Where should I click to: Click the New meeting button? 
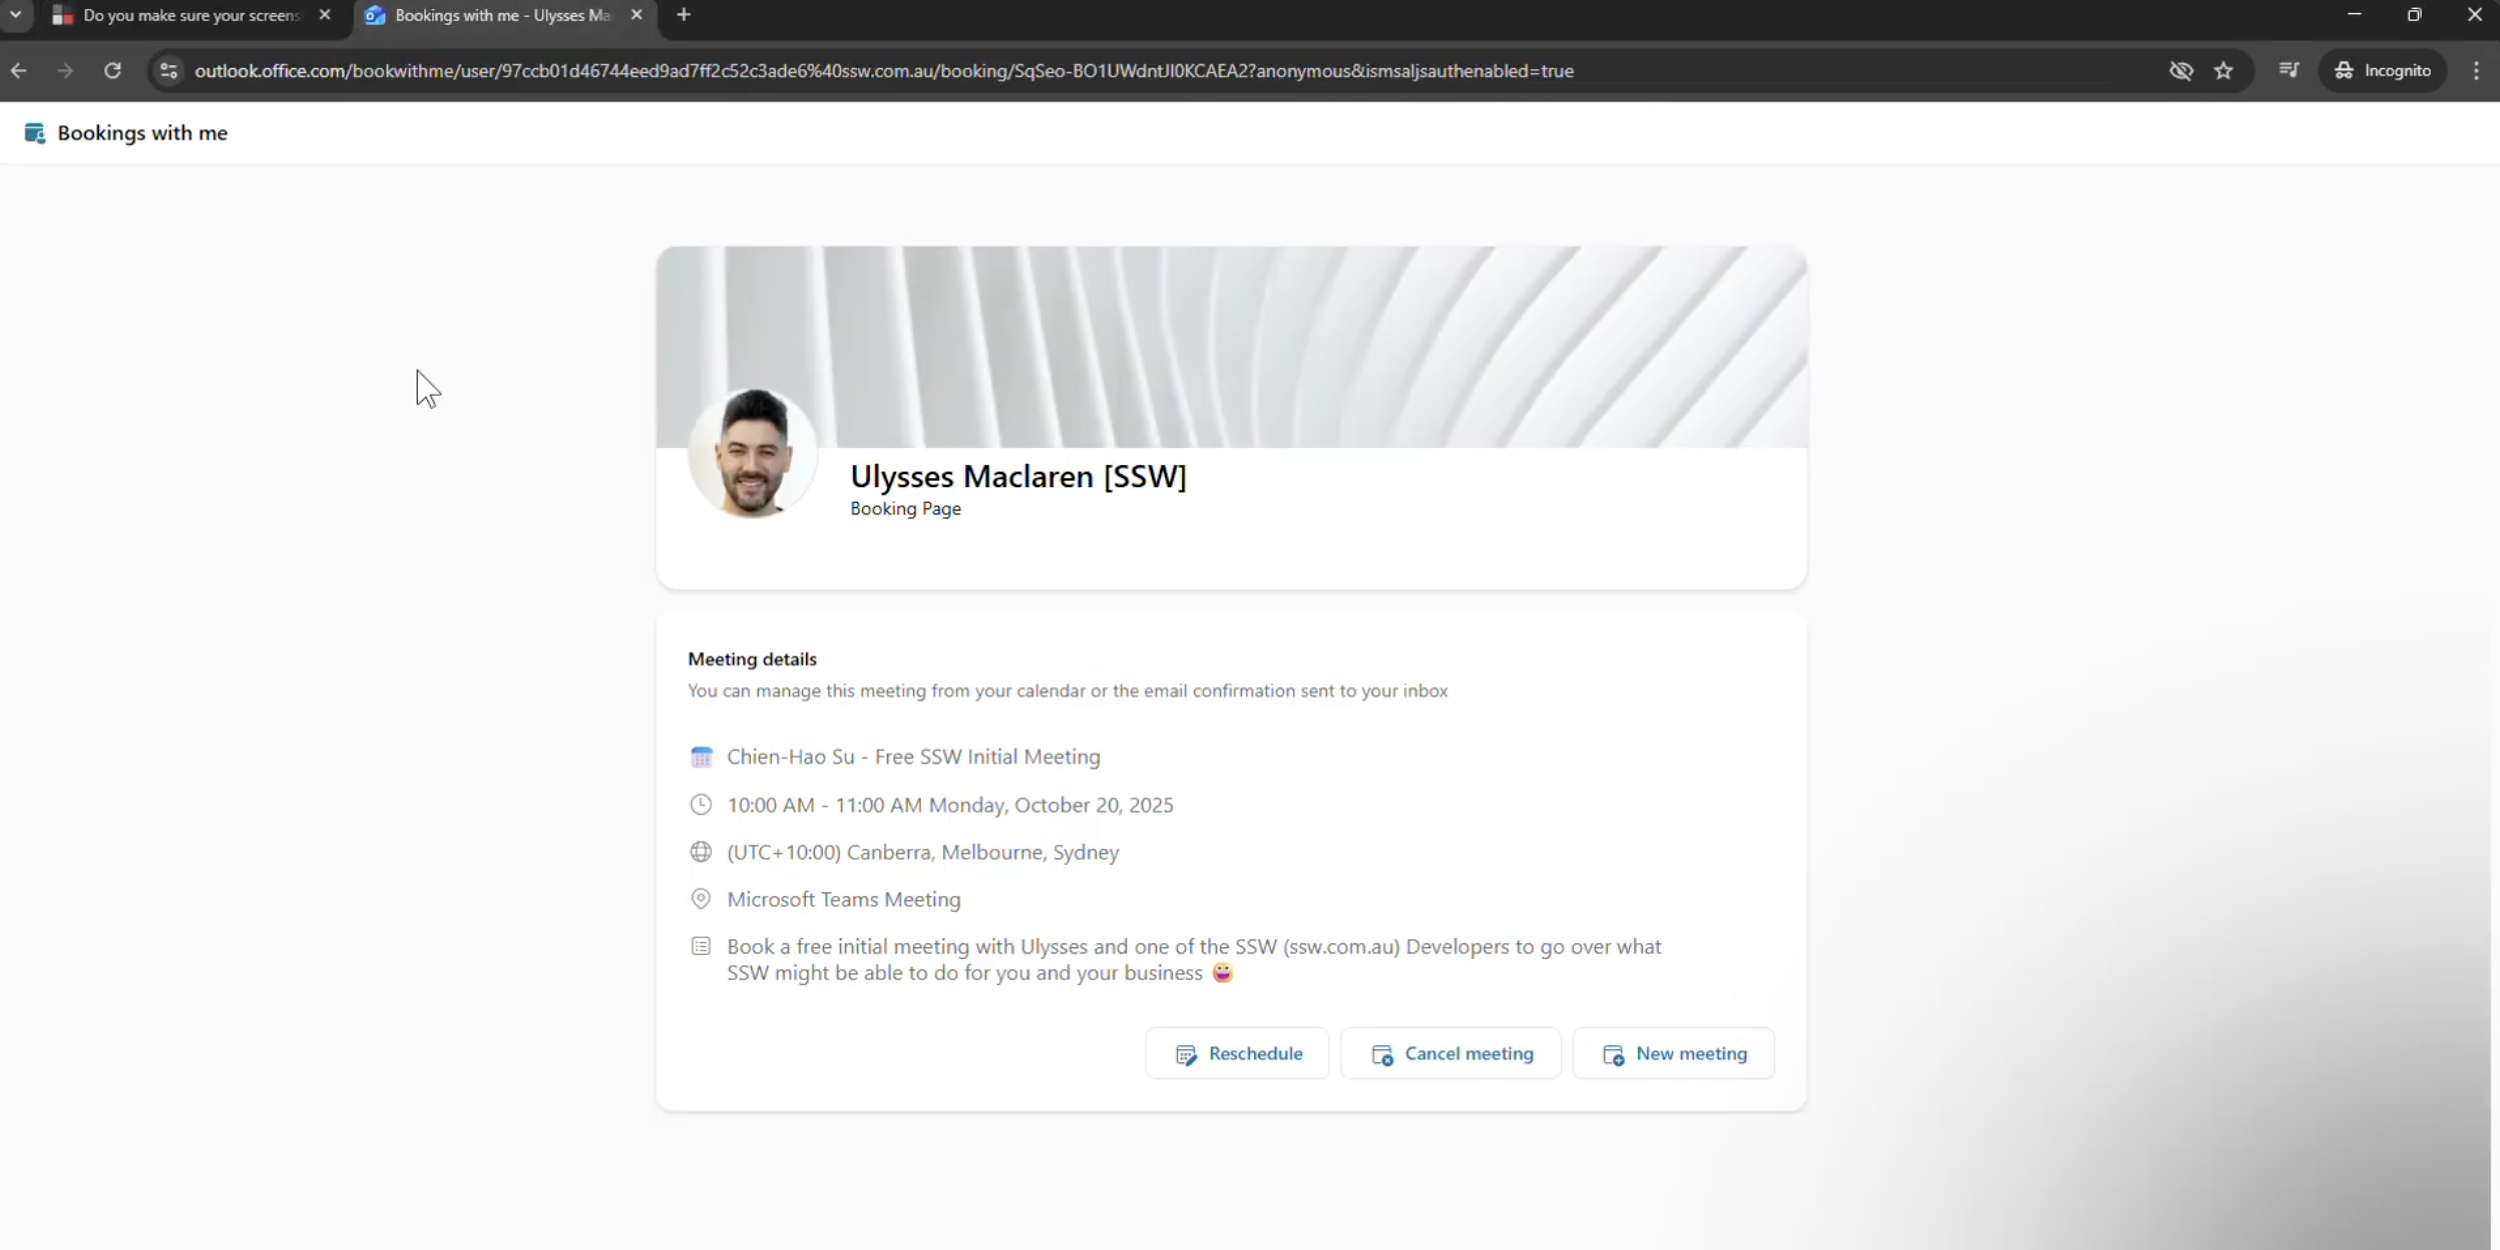(x=1673, y=1054)
